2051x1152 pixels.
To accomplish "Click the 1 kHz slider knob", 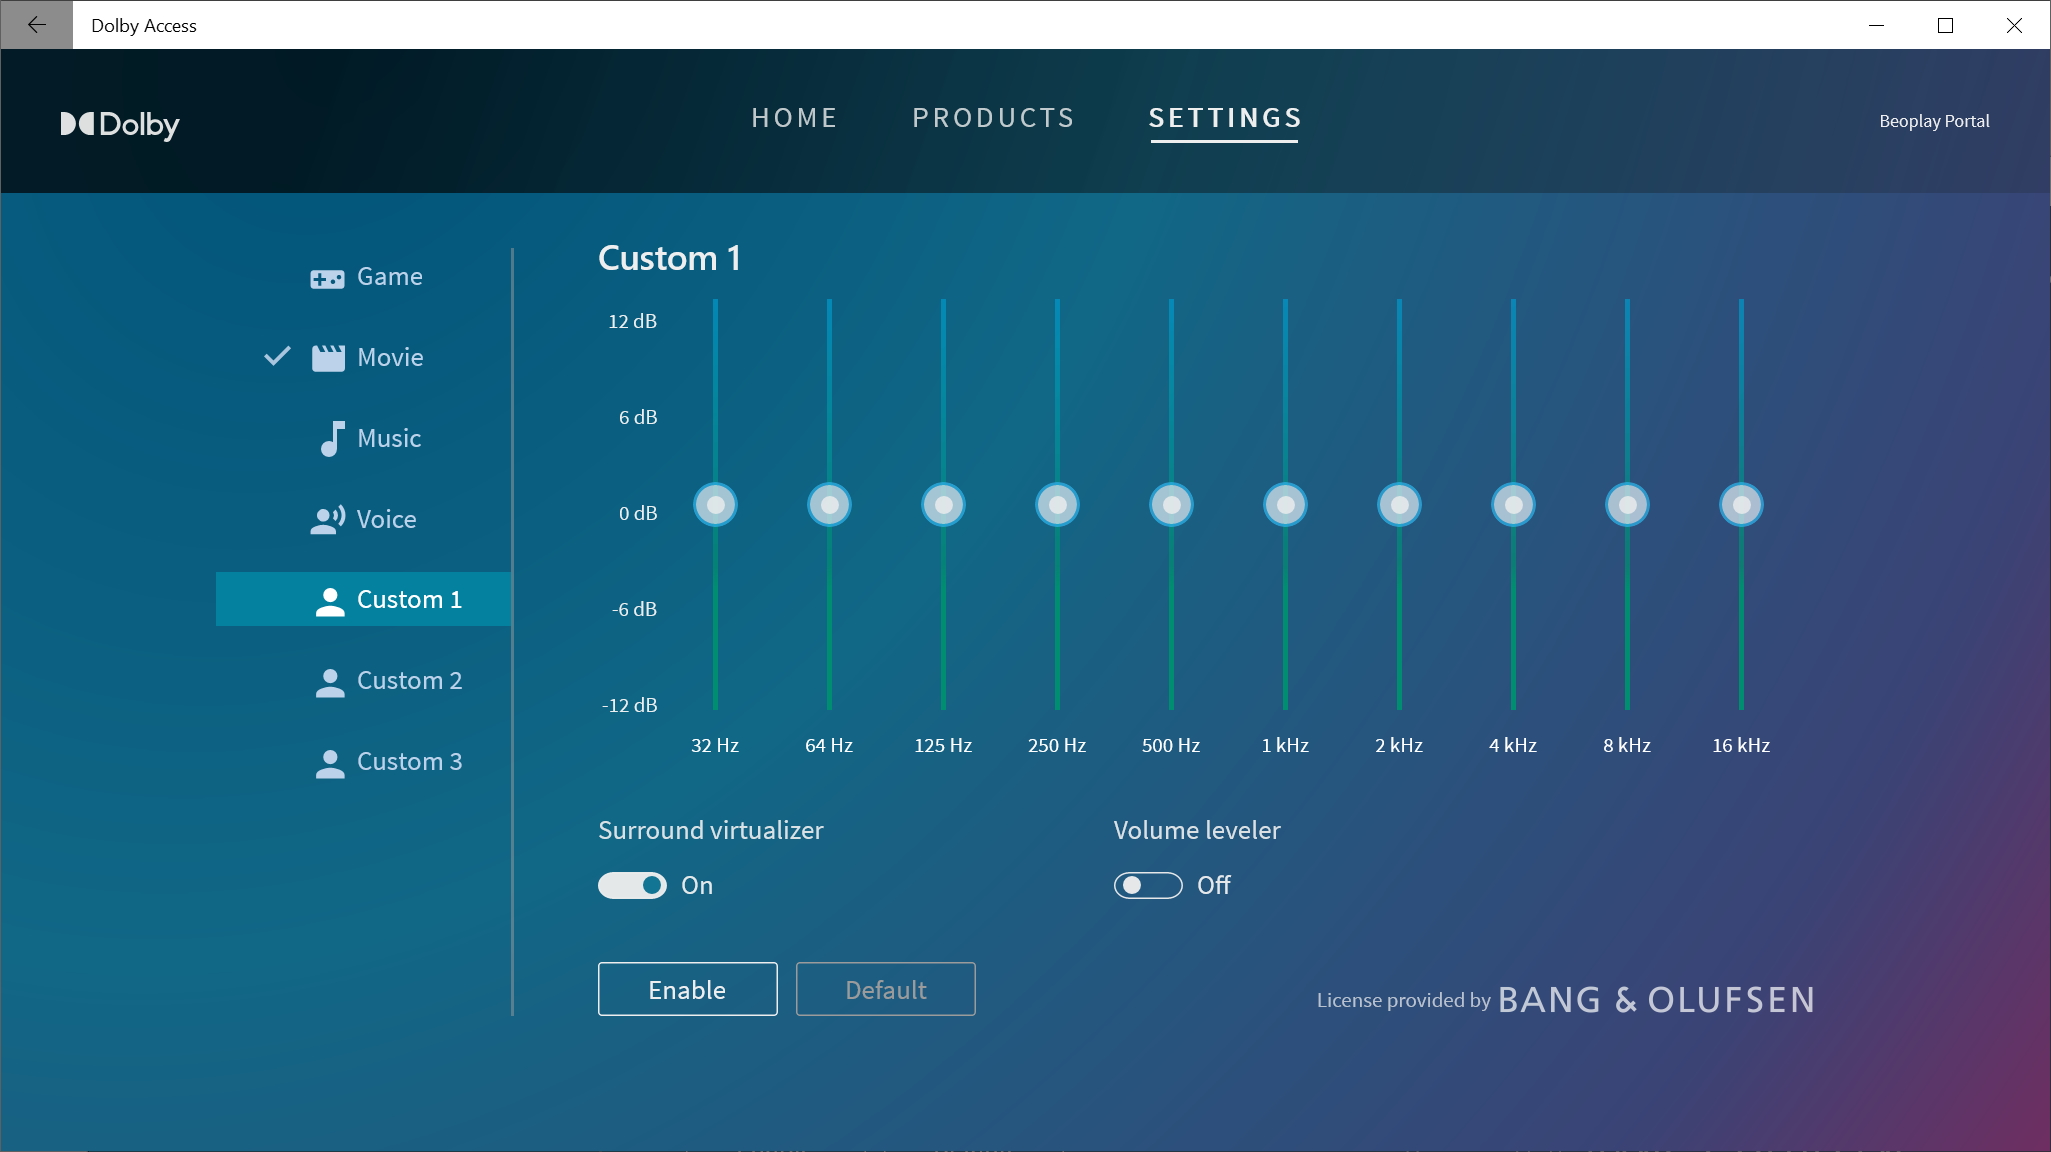I will click(1285, 505).
